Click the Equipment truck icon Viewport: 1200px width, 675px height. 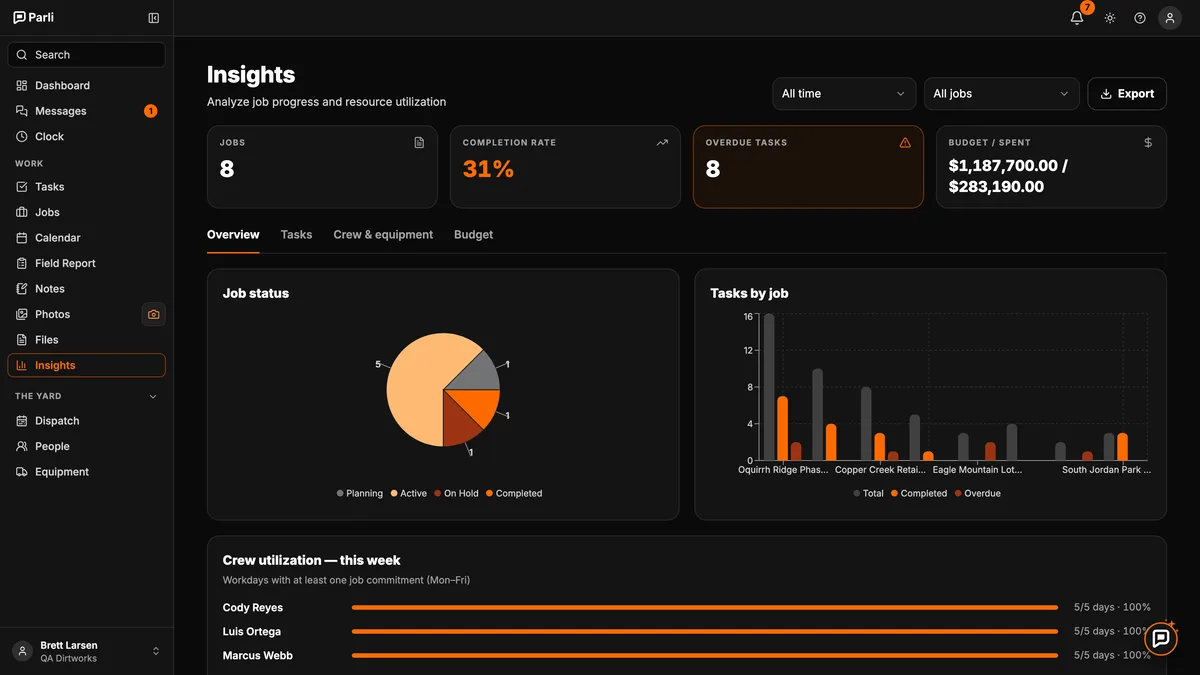22,472
